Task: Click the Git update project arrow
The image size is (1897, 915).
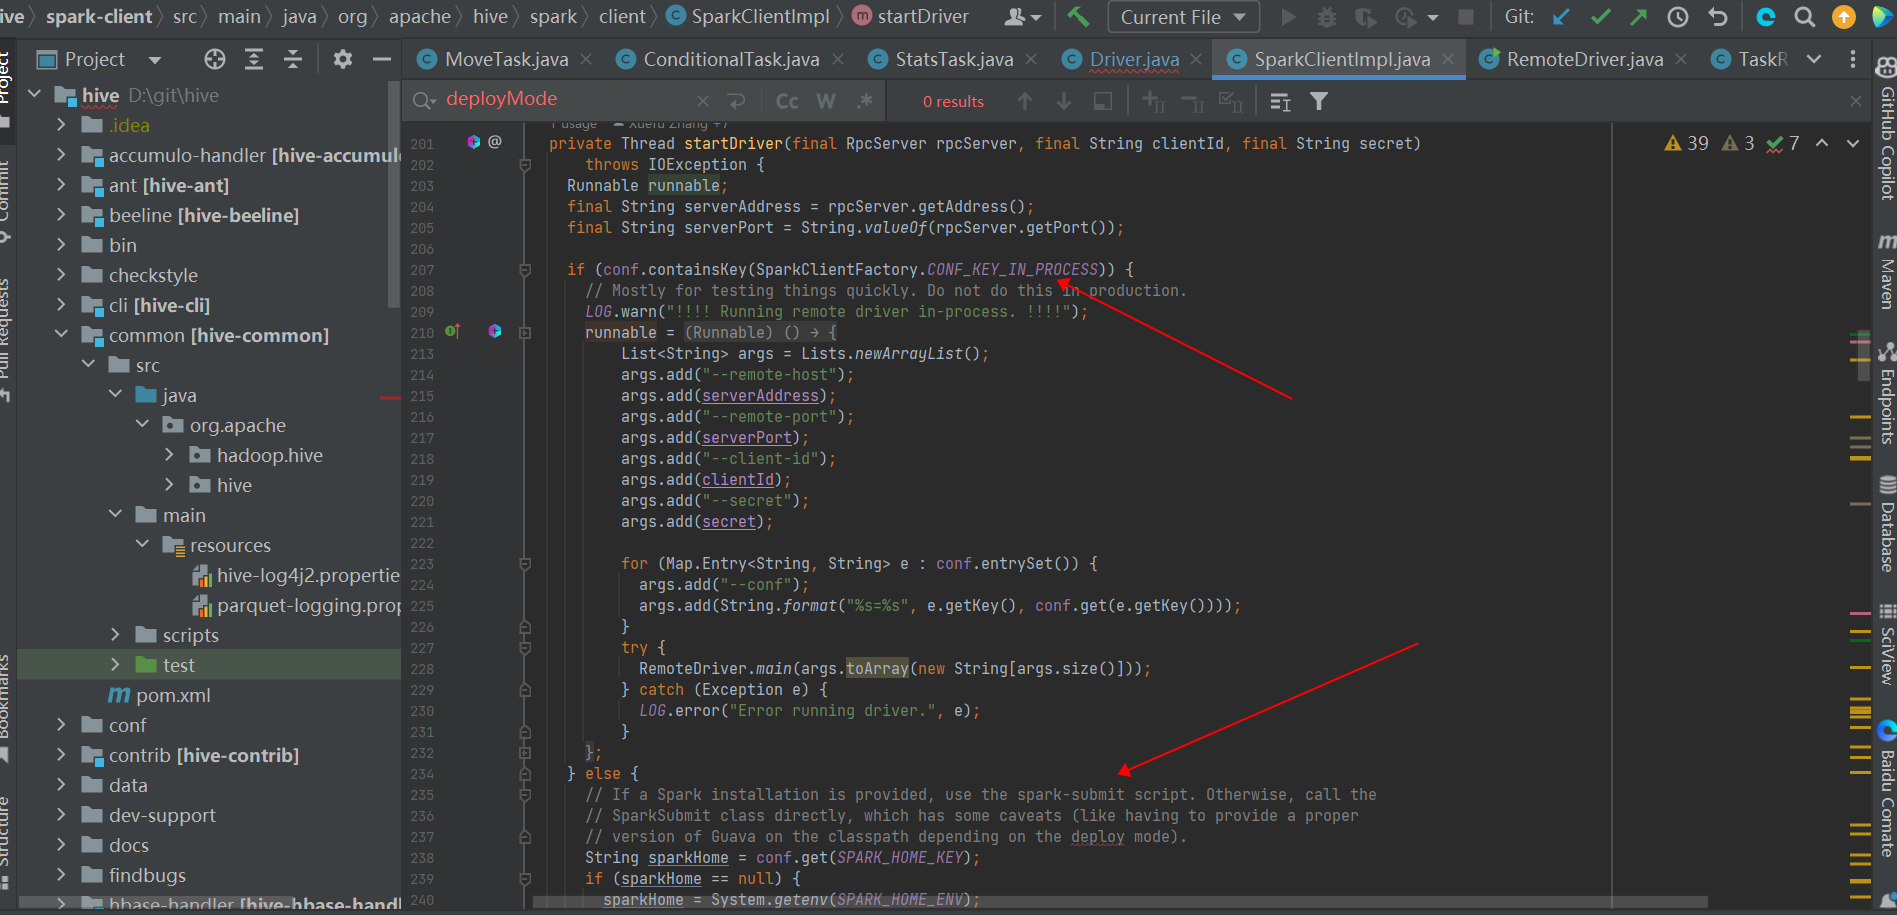Action: 1561,17
